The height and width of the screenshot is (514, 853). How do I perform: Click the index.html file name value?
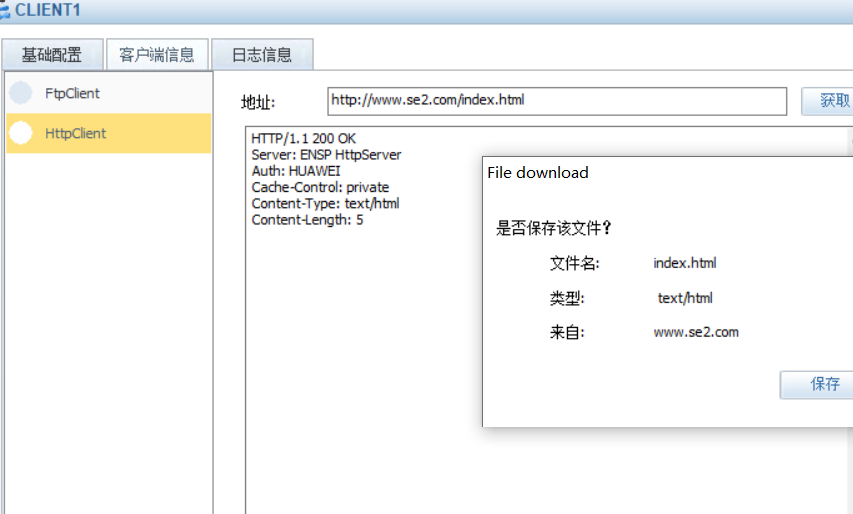(684, 263)
